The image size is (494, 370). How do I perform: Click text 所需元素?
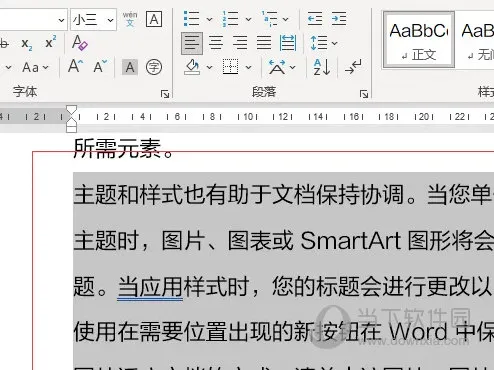117,148
